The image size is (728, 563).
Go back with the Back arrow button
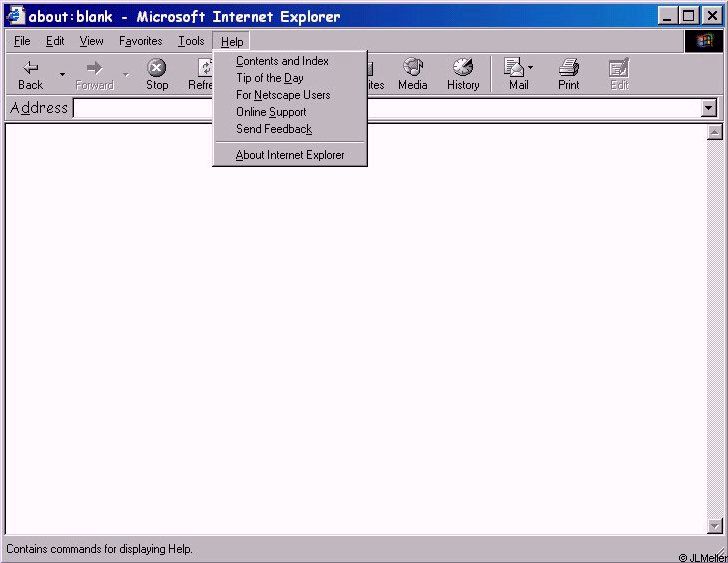[x=31, y=74]
